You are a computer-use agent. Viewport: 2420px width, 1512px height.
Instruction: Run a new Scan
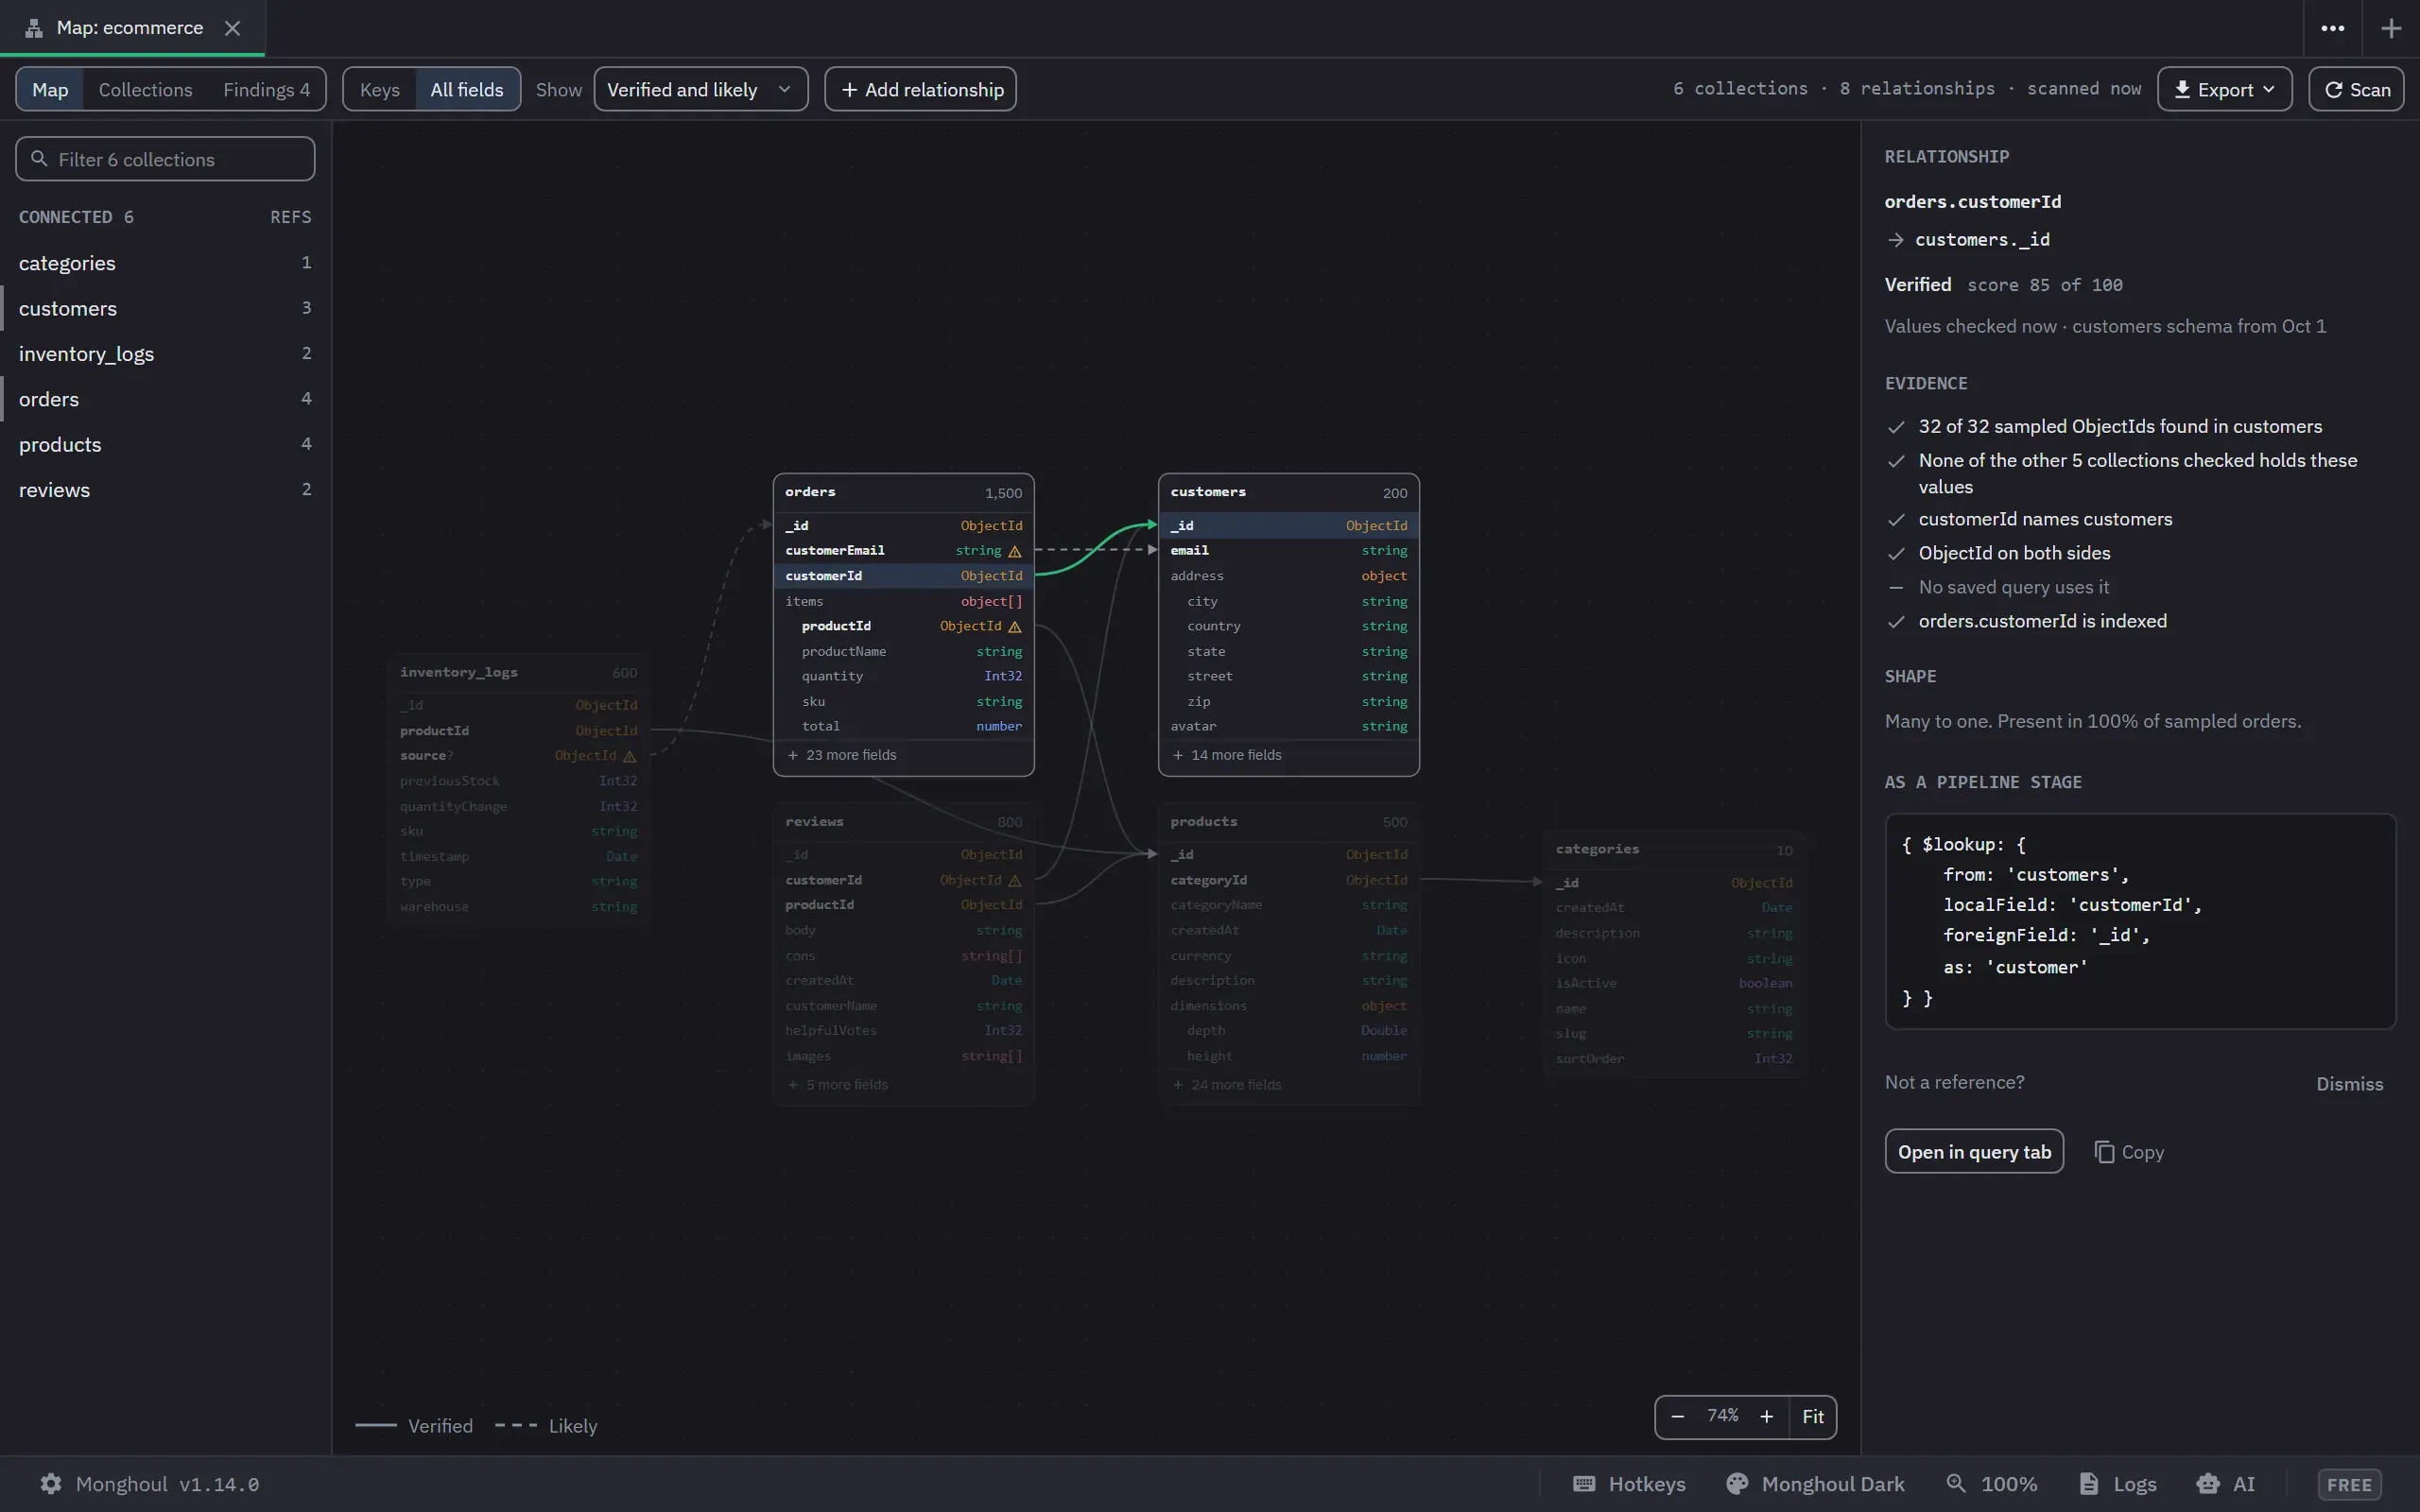pyautogui.click(x=2356, y=89)
